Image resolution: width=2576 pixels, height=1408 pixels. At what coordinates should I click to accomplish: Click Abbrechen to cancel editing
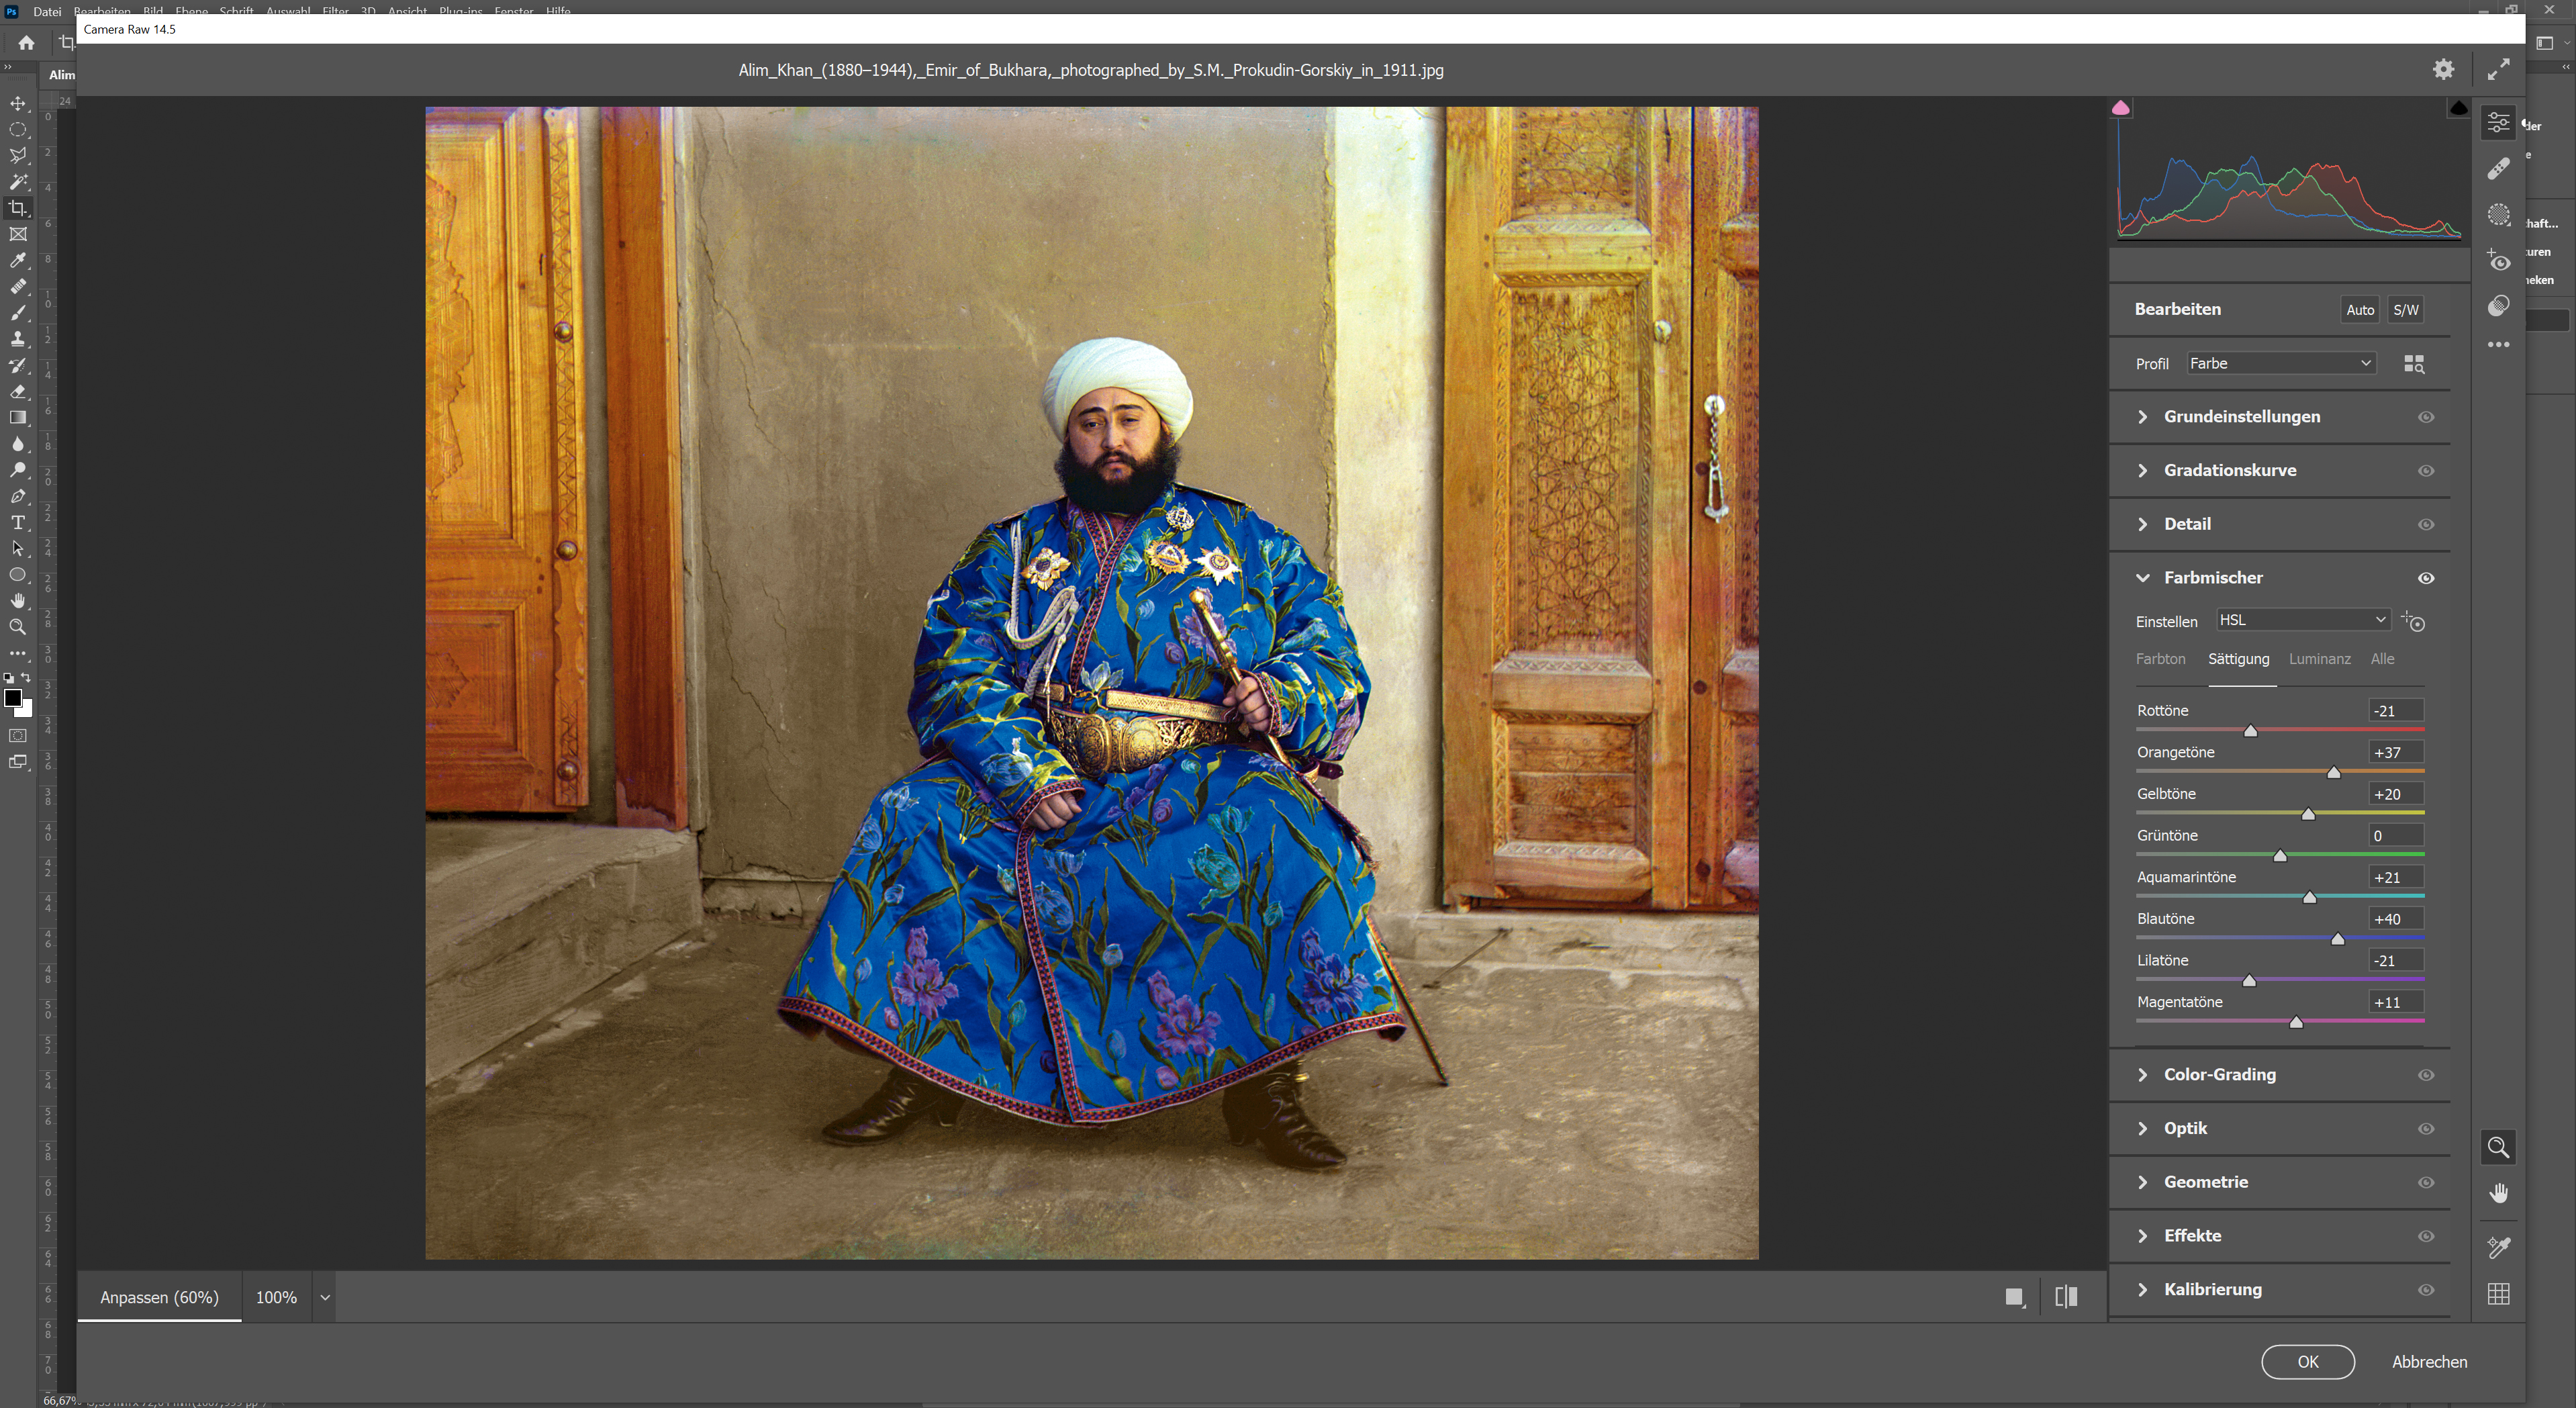click(x=2429, y=1361)
